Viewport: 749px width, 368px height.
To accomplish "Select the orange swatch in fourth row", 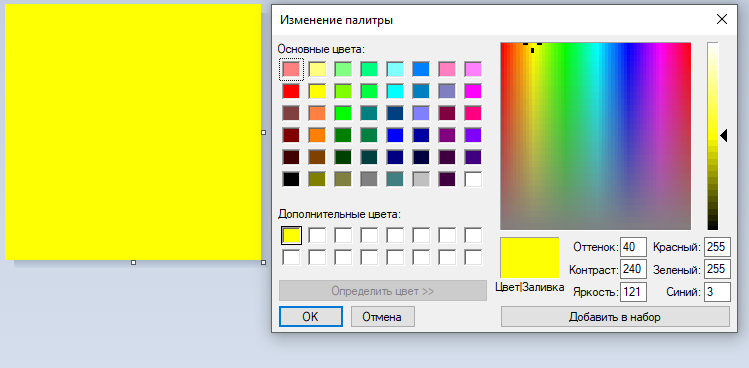I will 317,135.
